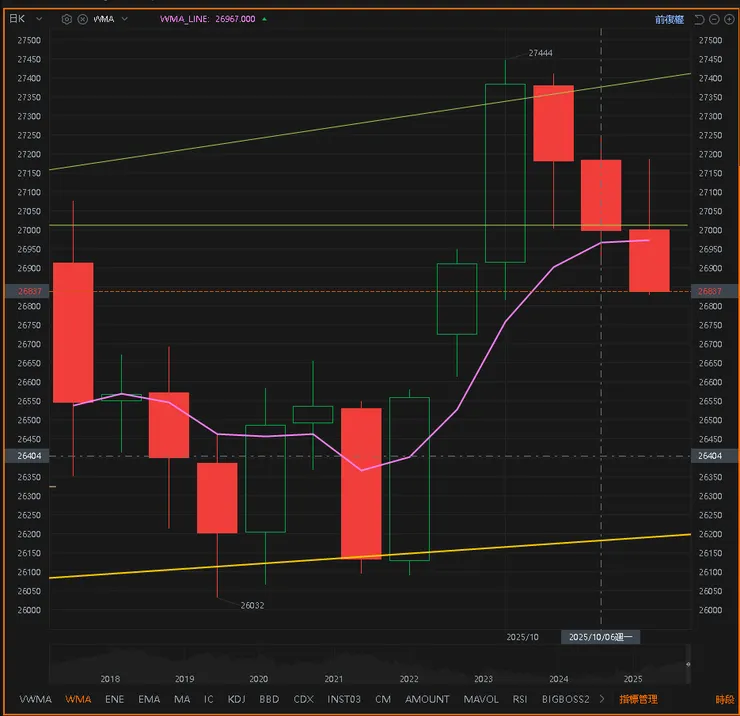Click the 2025/10/06 crosshair date label
This screenshot has width=740, height=716.
tap(600, 637)
